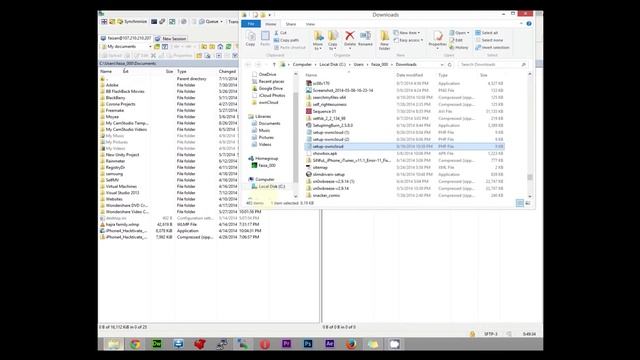
Task: Click the home directory icon in WinSCP
Action: pos(220,47)
